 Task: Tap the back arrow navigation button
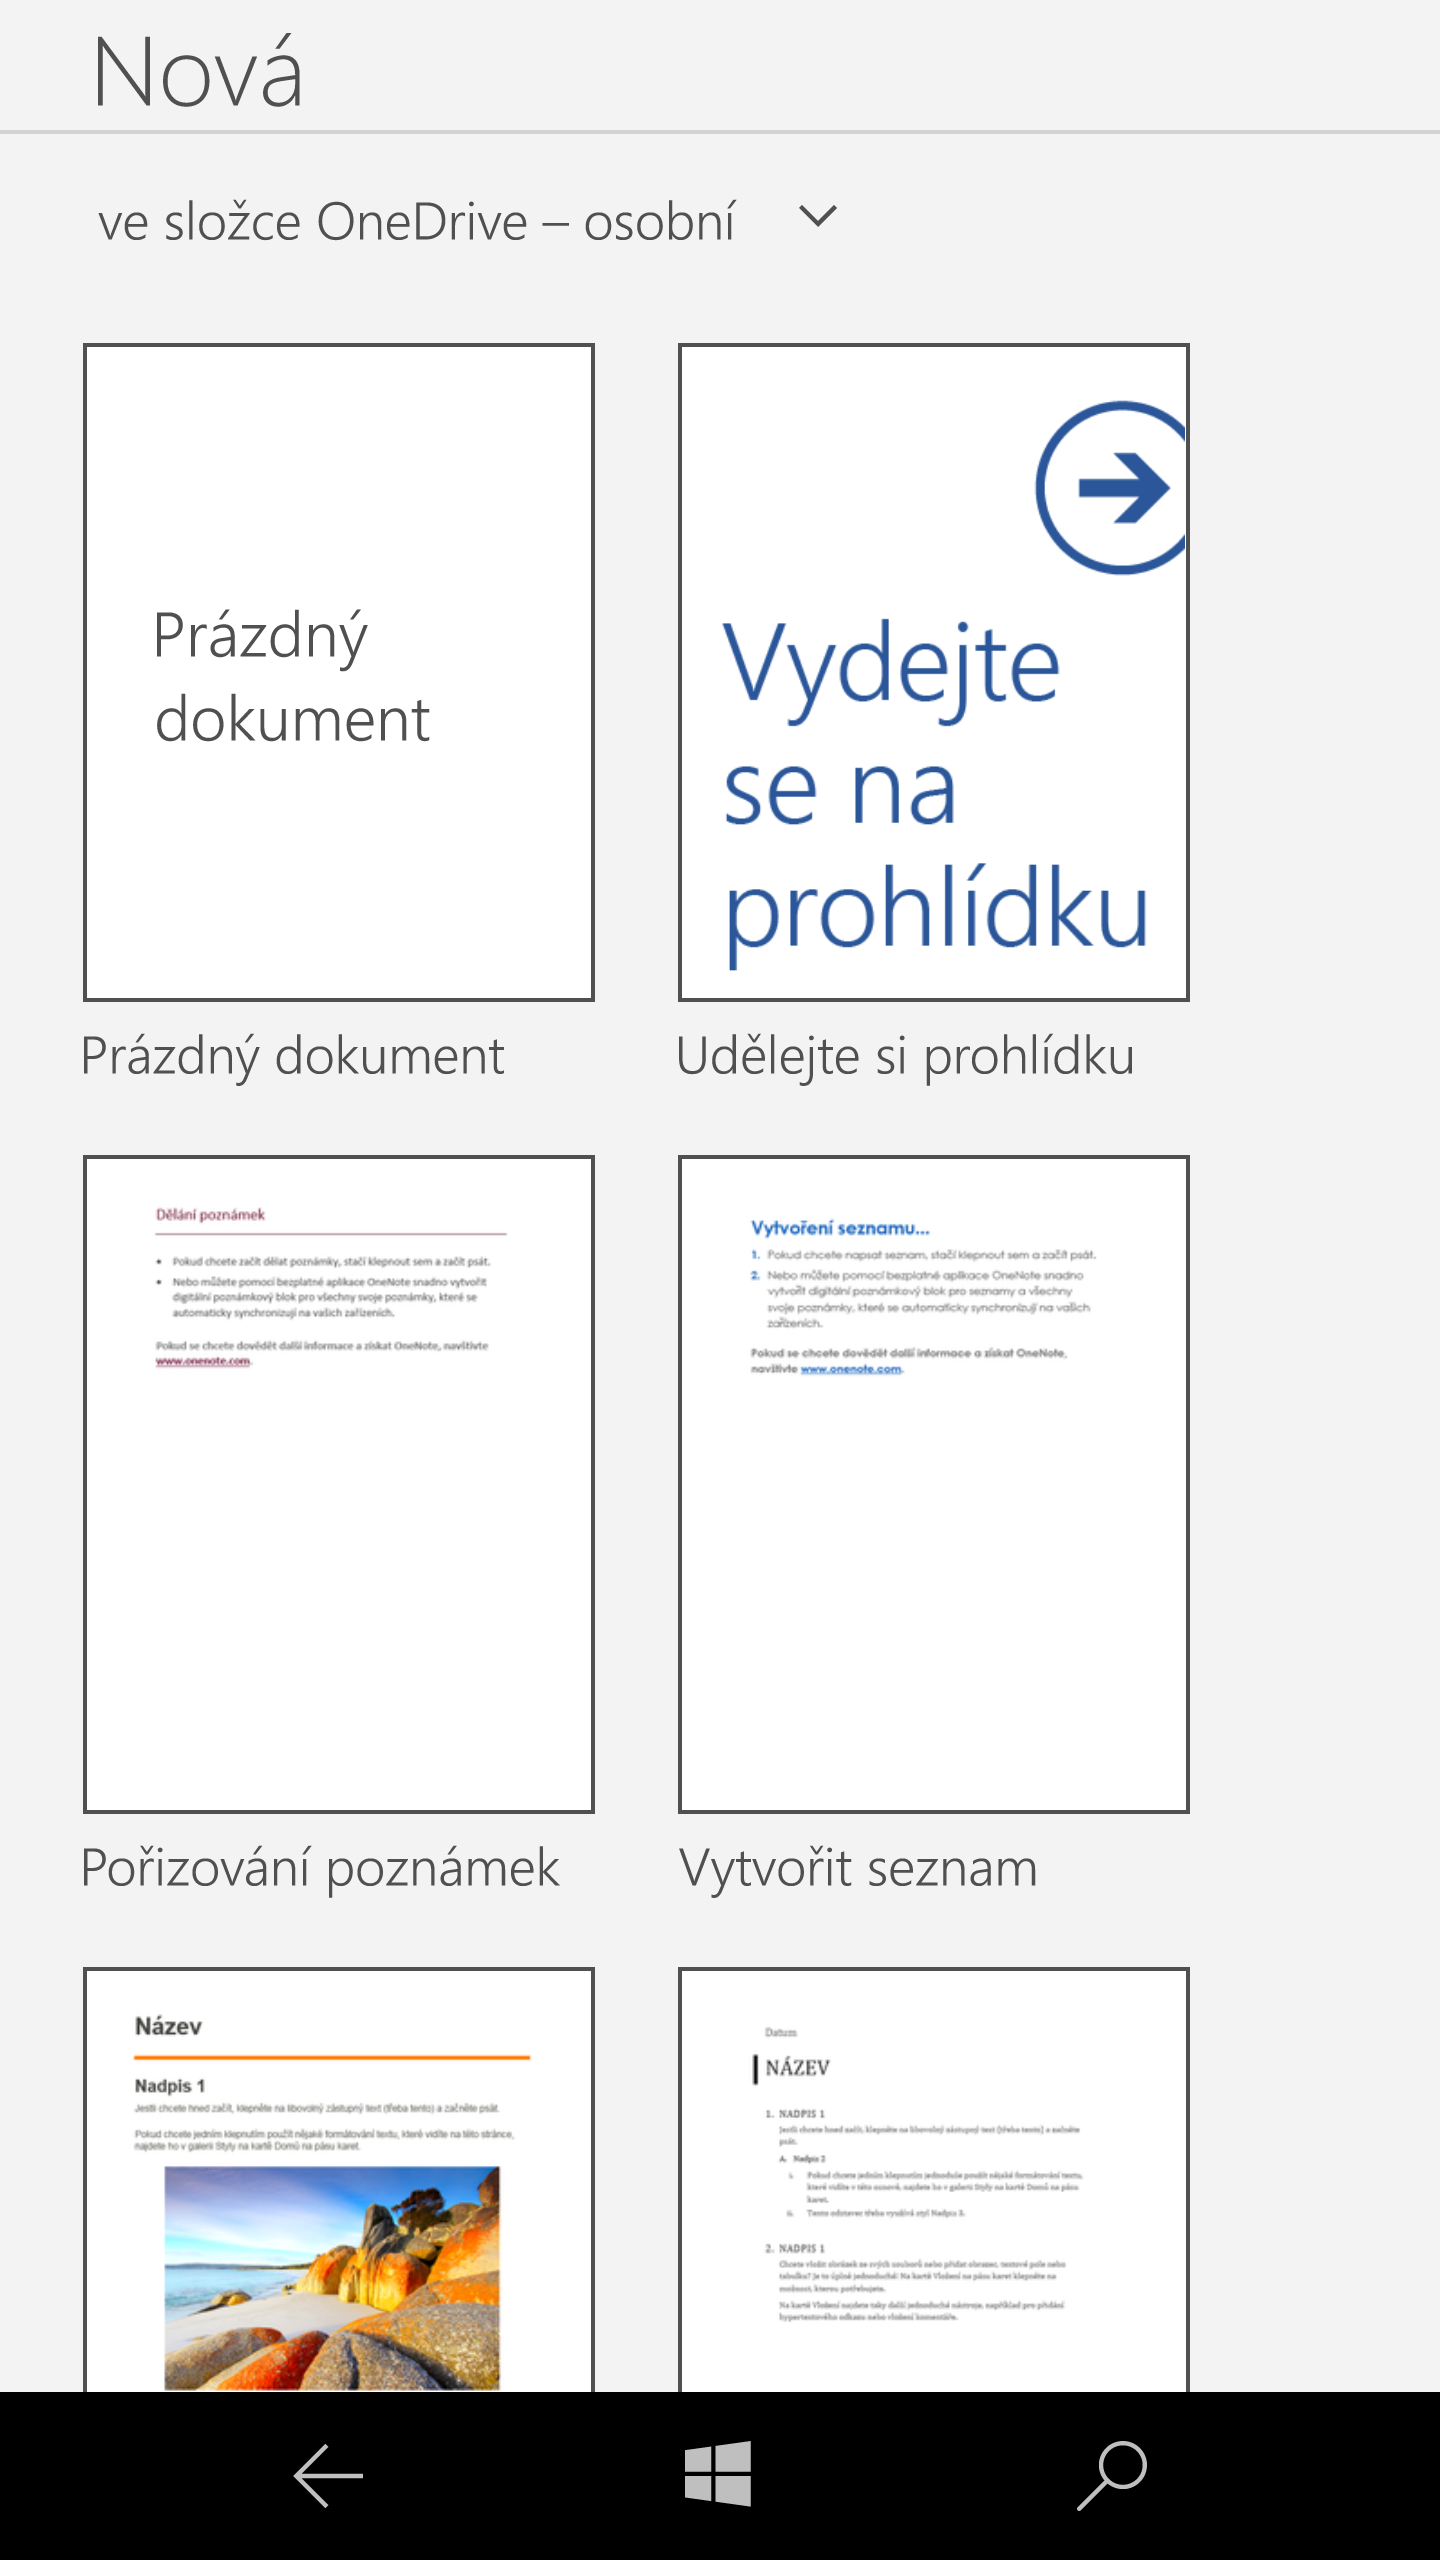tap(328, 2476)
